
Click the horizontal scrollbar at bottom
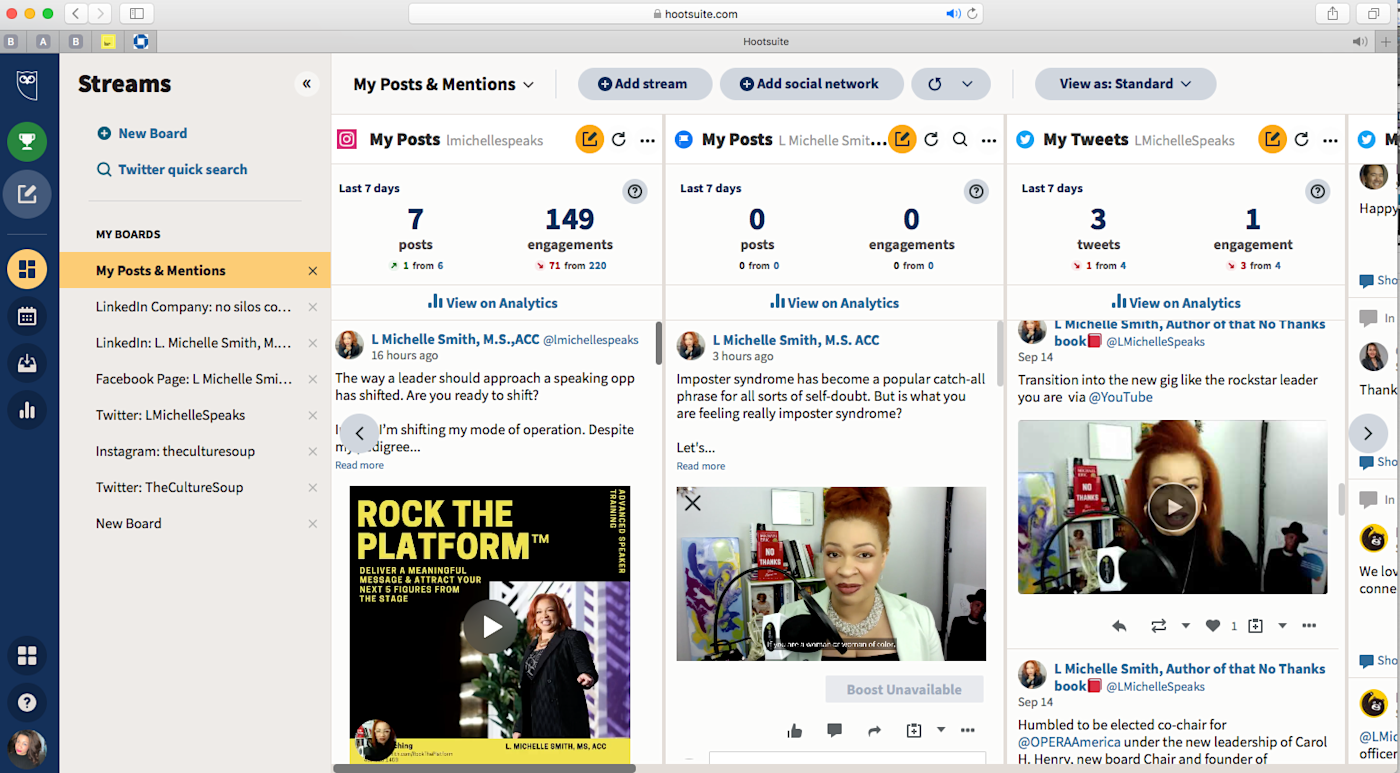tap(484, 769)
